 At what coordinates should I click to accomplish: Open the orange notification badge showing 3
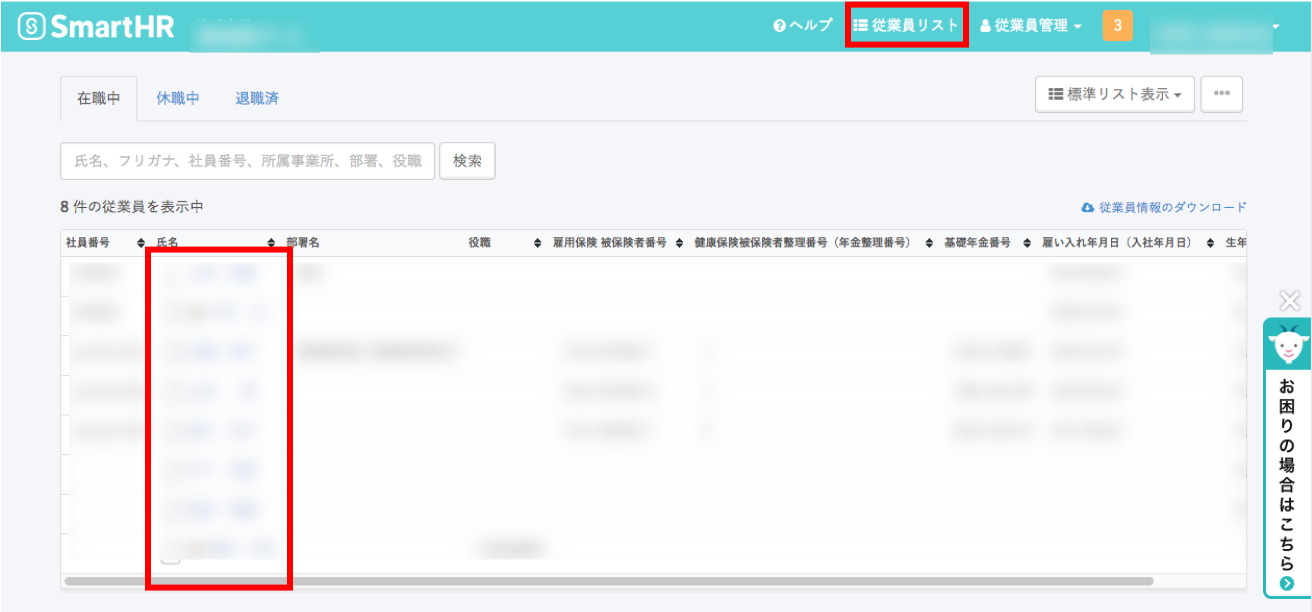(x=1117, y=26)
